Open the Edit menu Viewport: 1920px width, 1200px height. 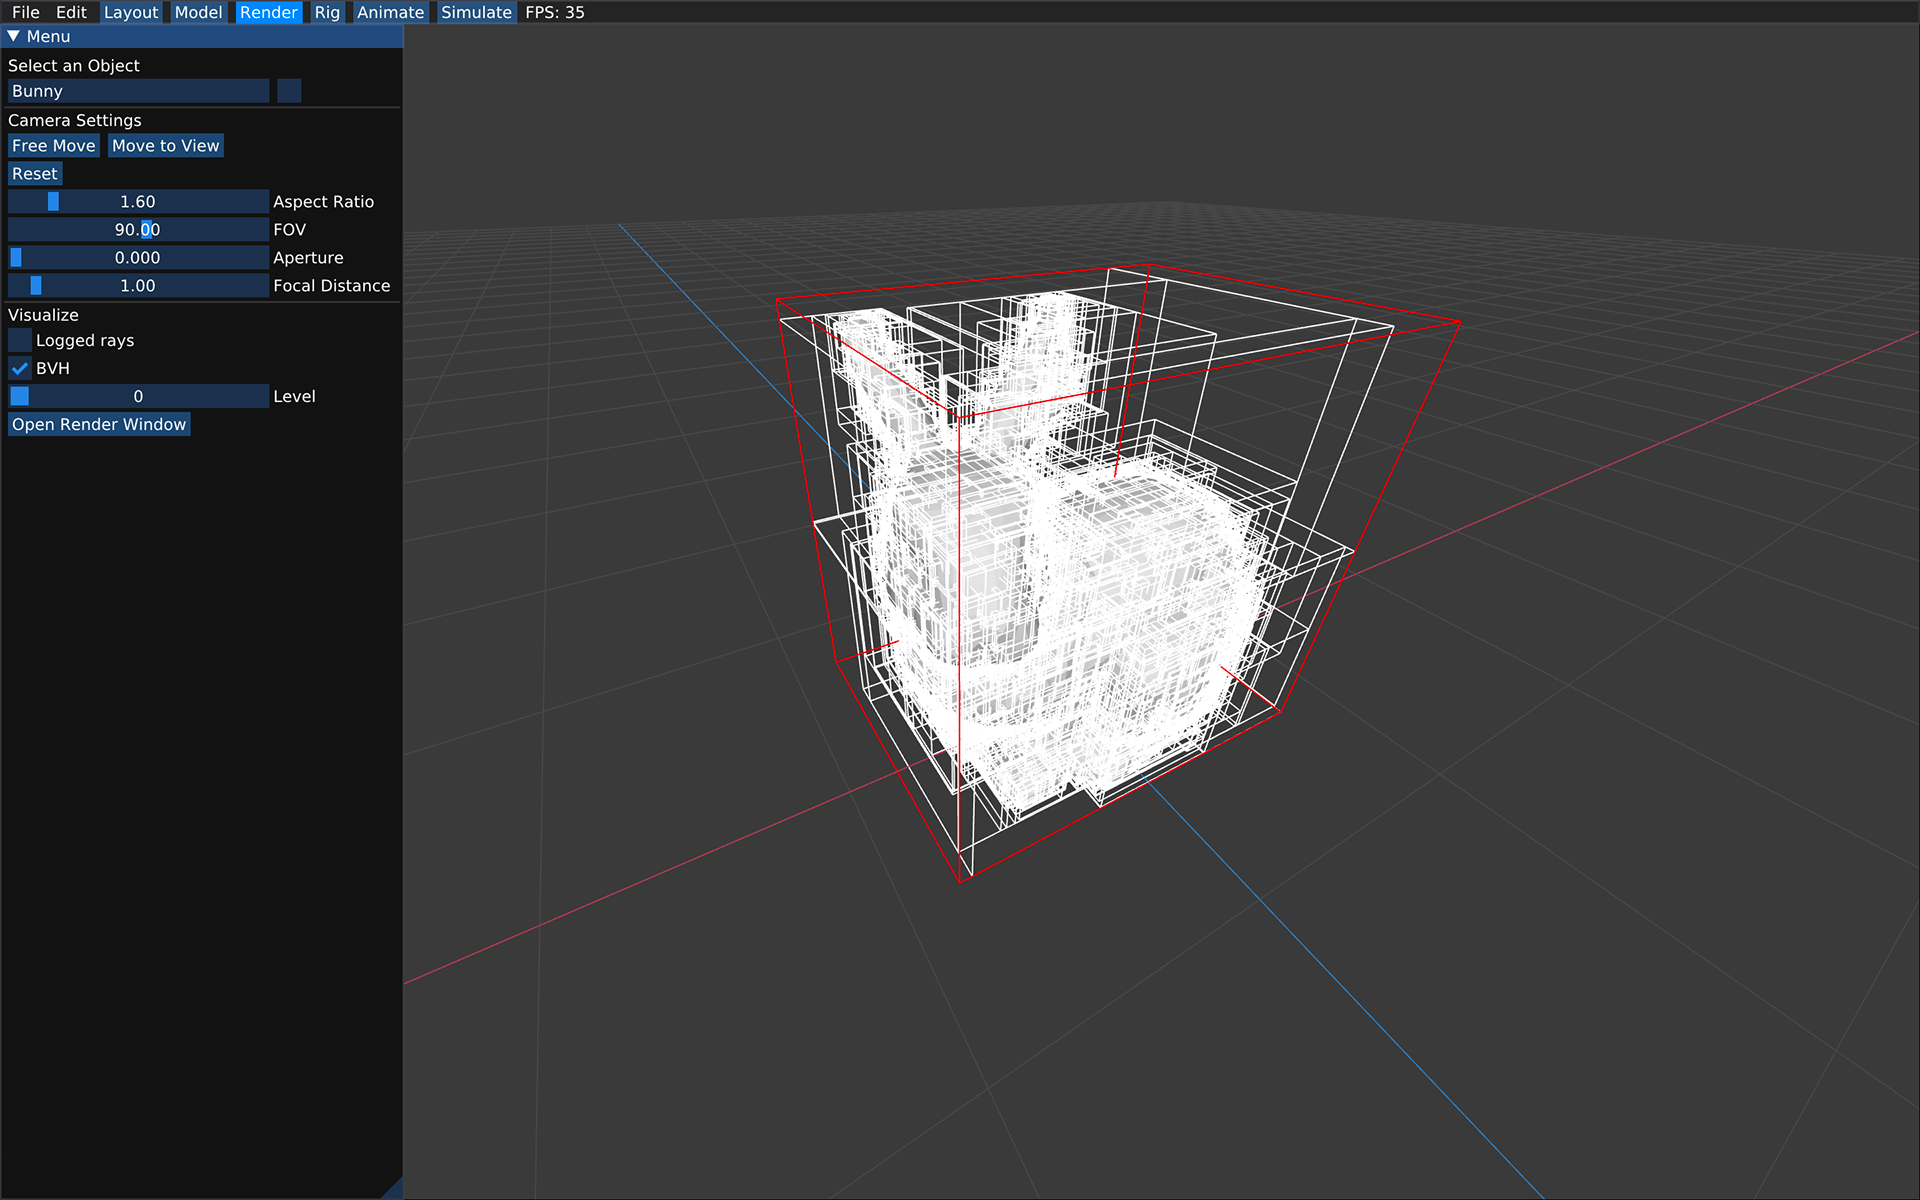tap(71, 12)
